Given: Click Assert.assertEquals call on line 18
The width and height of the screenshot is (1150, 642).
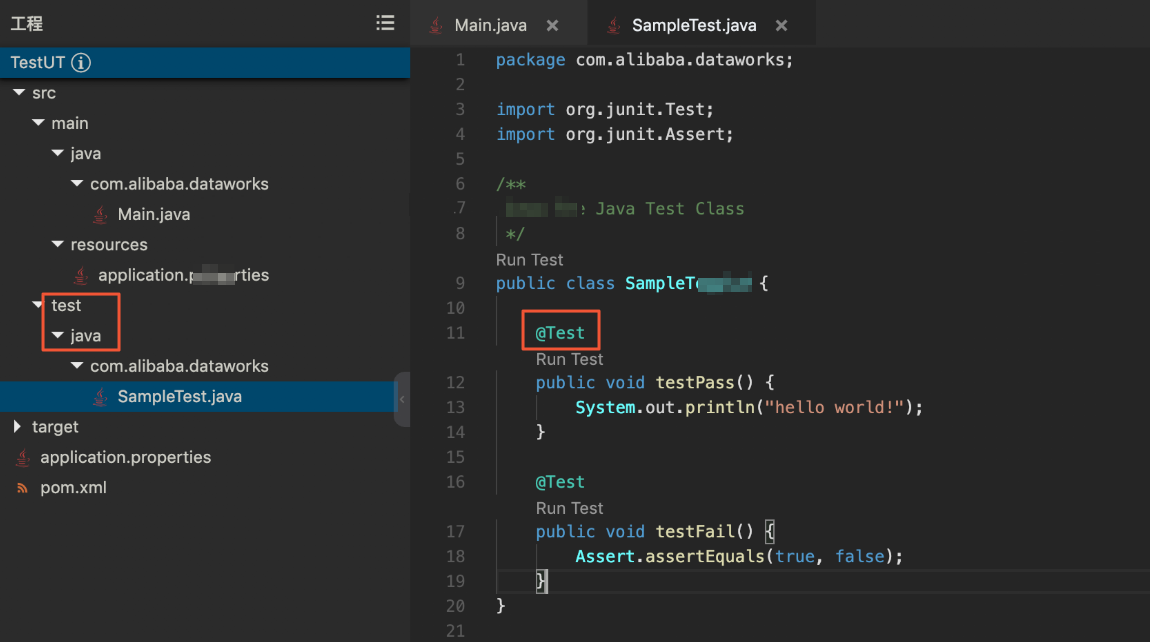Looking at the screenshot, I should (x=739, y=556).
